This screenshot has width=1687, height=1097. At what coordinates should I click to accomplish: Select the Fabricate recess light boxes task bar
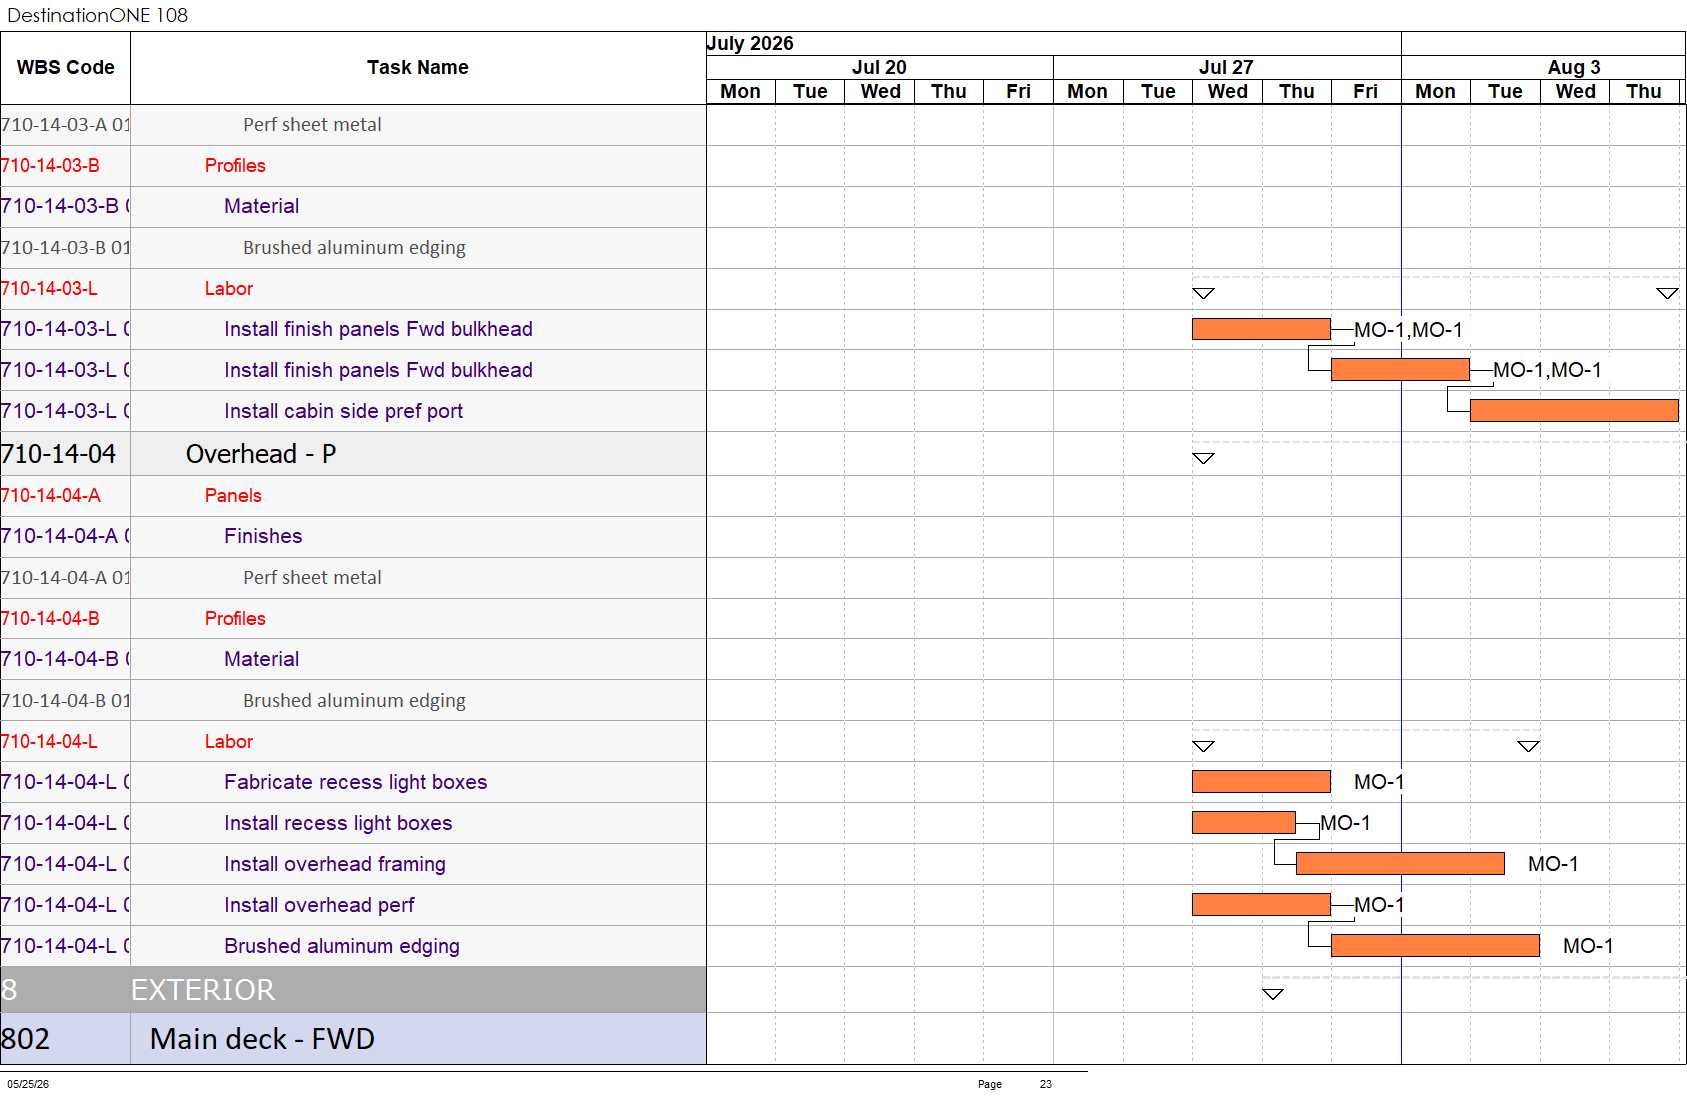point(1261,782)
